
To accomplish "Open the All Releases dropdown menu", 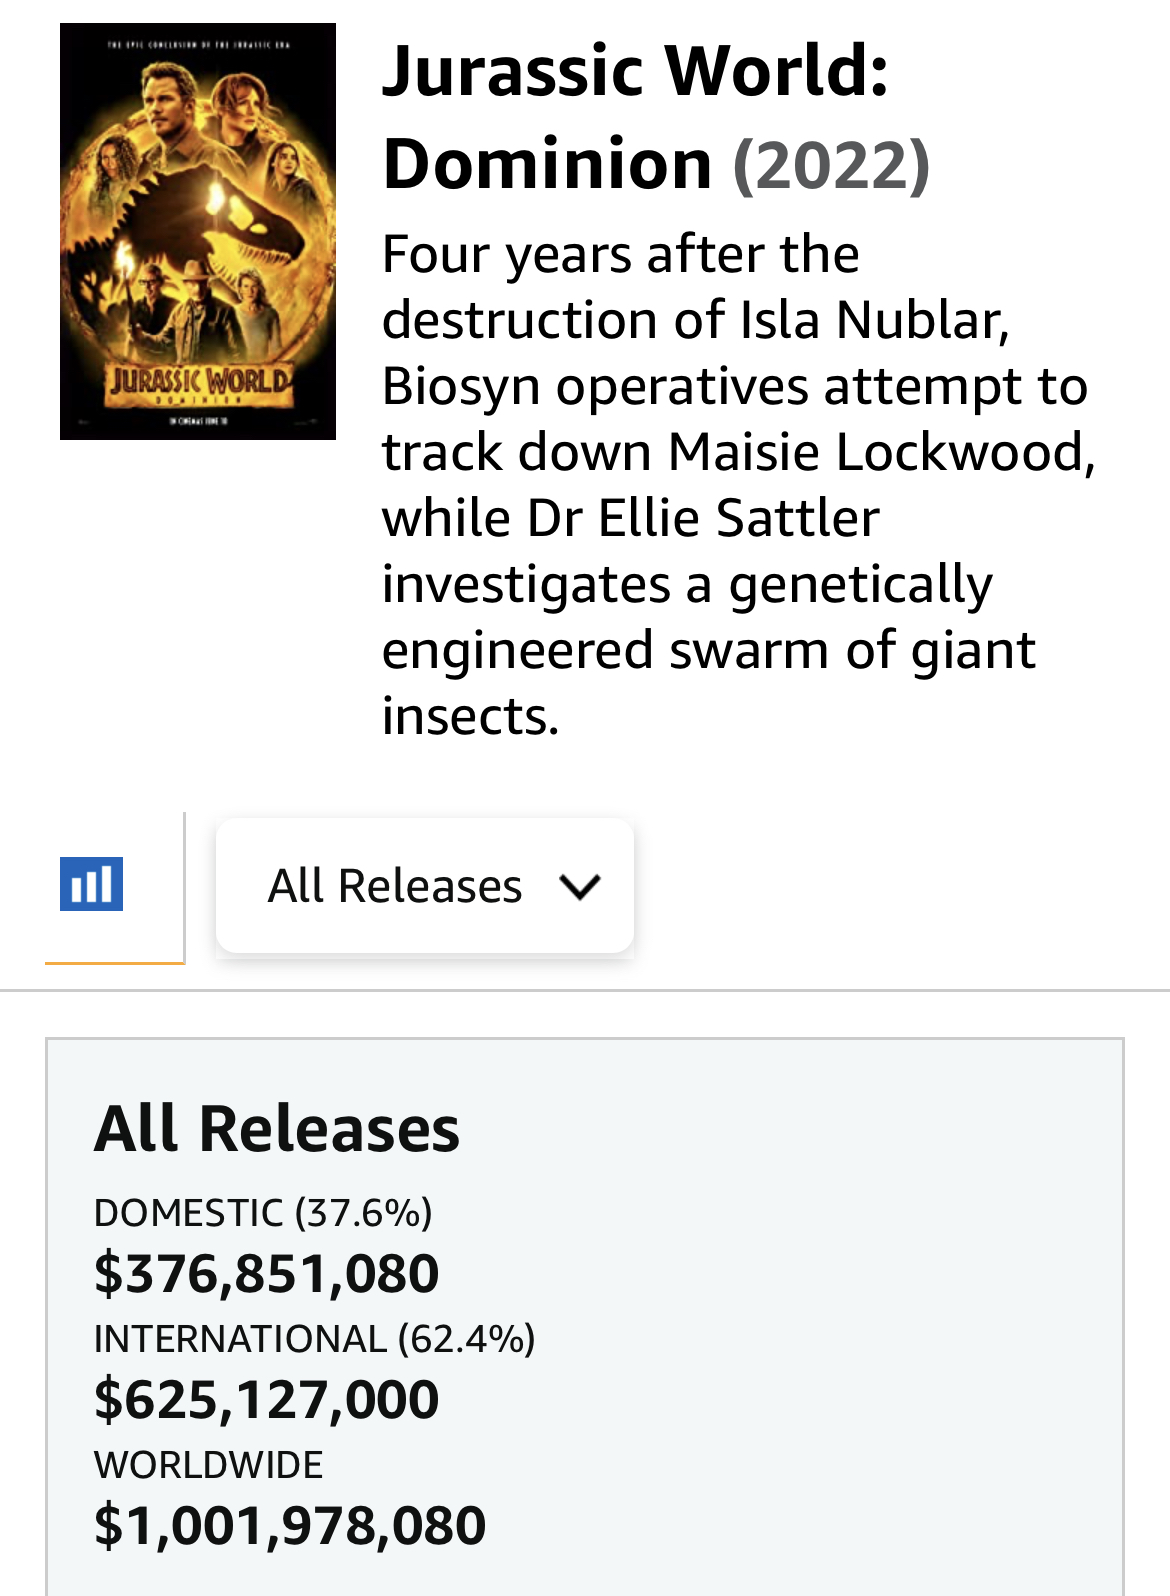I will coord(425,885).
